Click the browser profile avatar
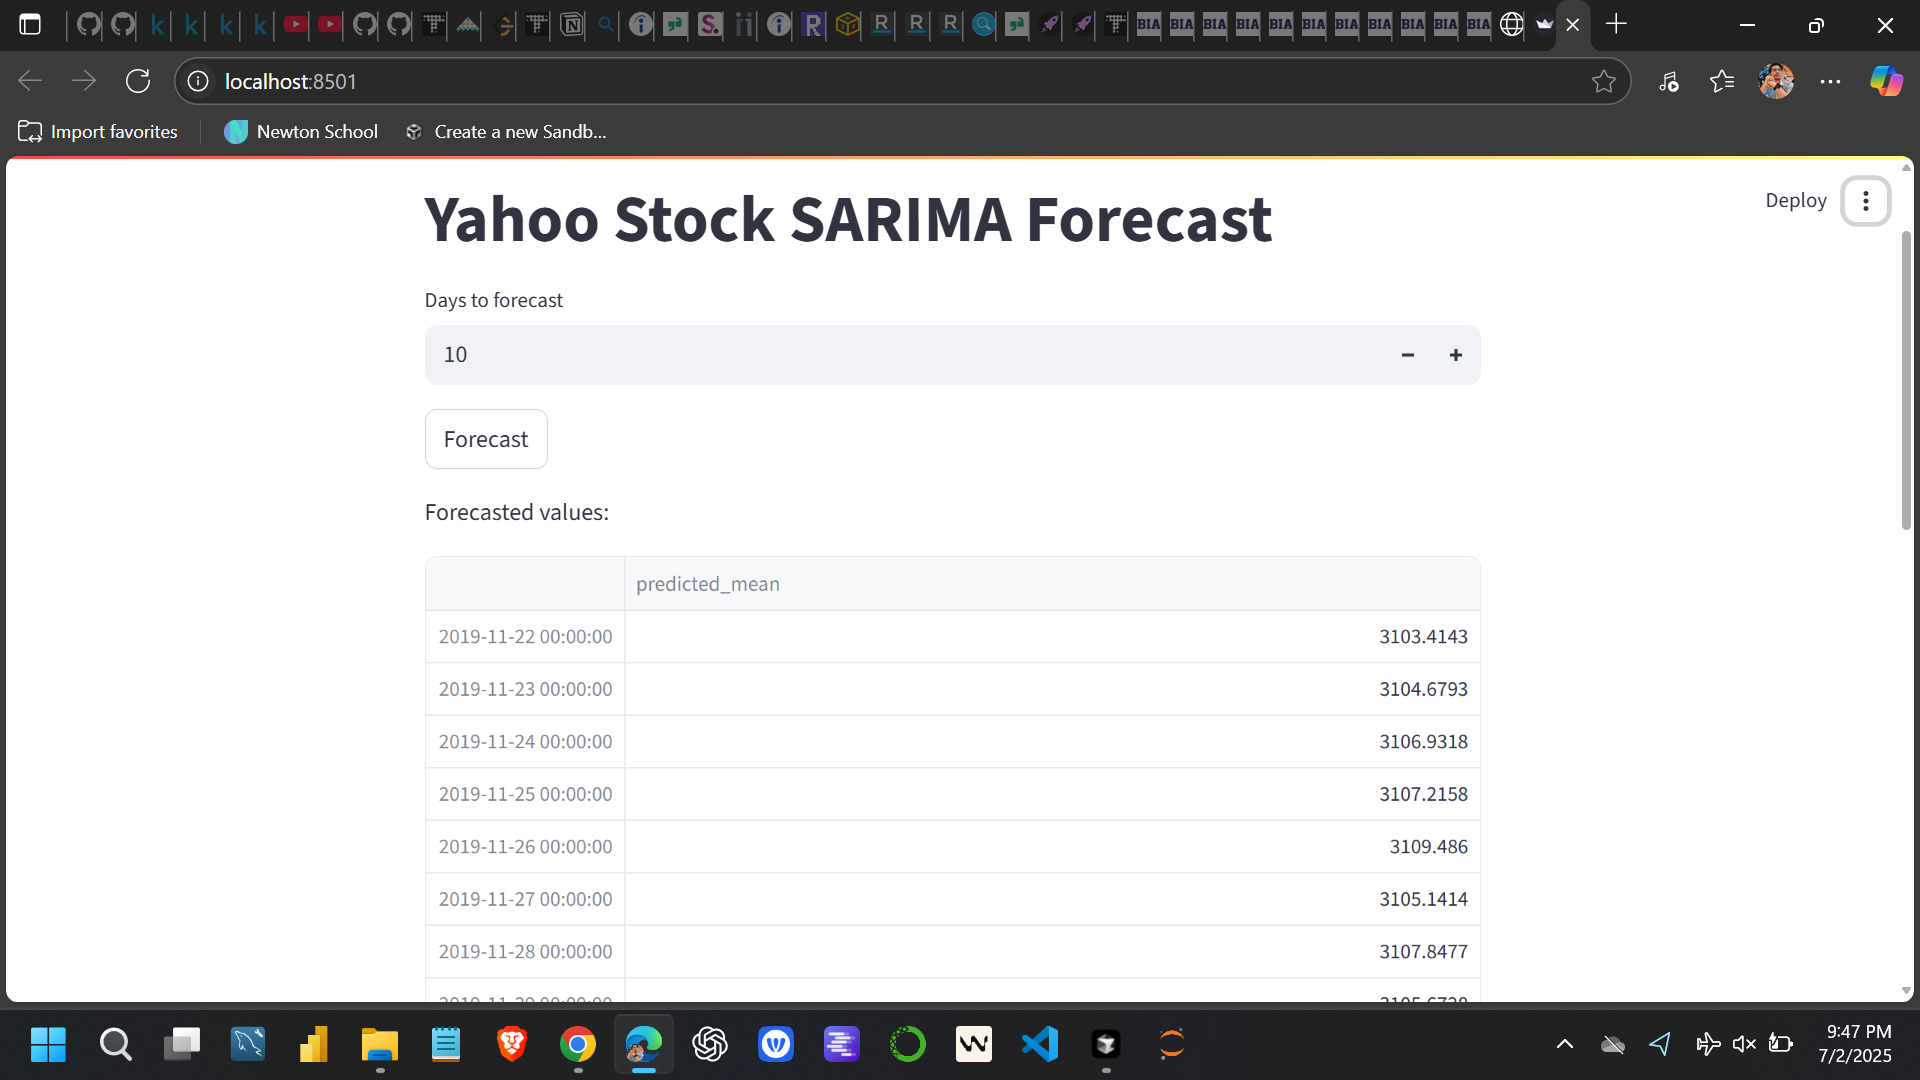 (1777, 81)
